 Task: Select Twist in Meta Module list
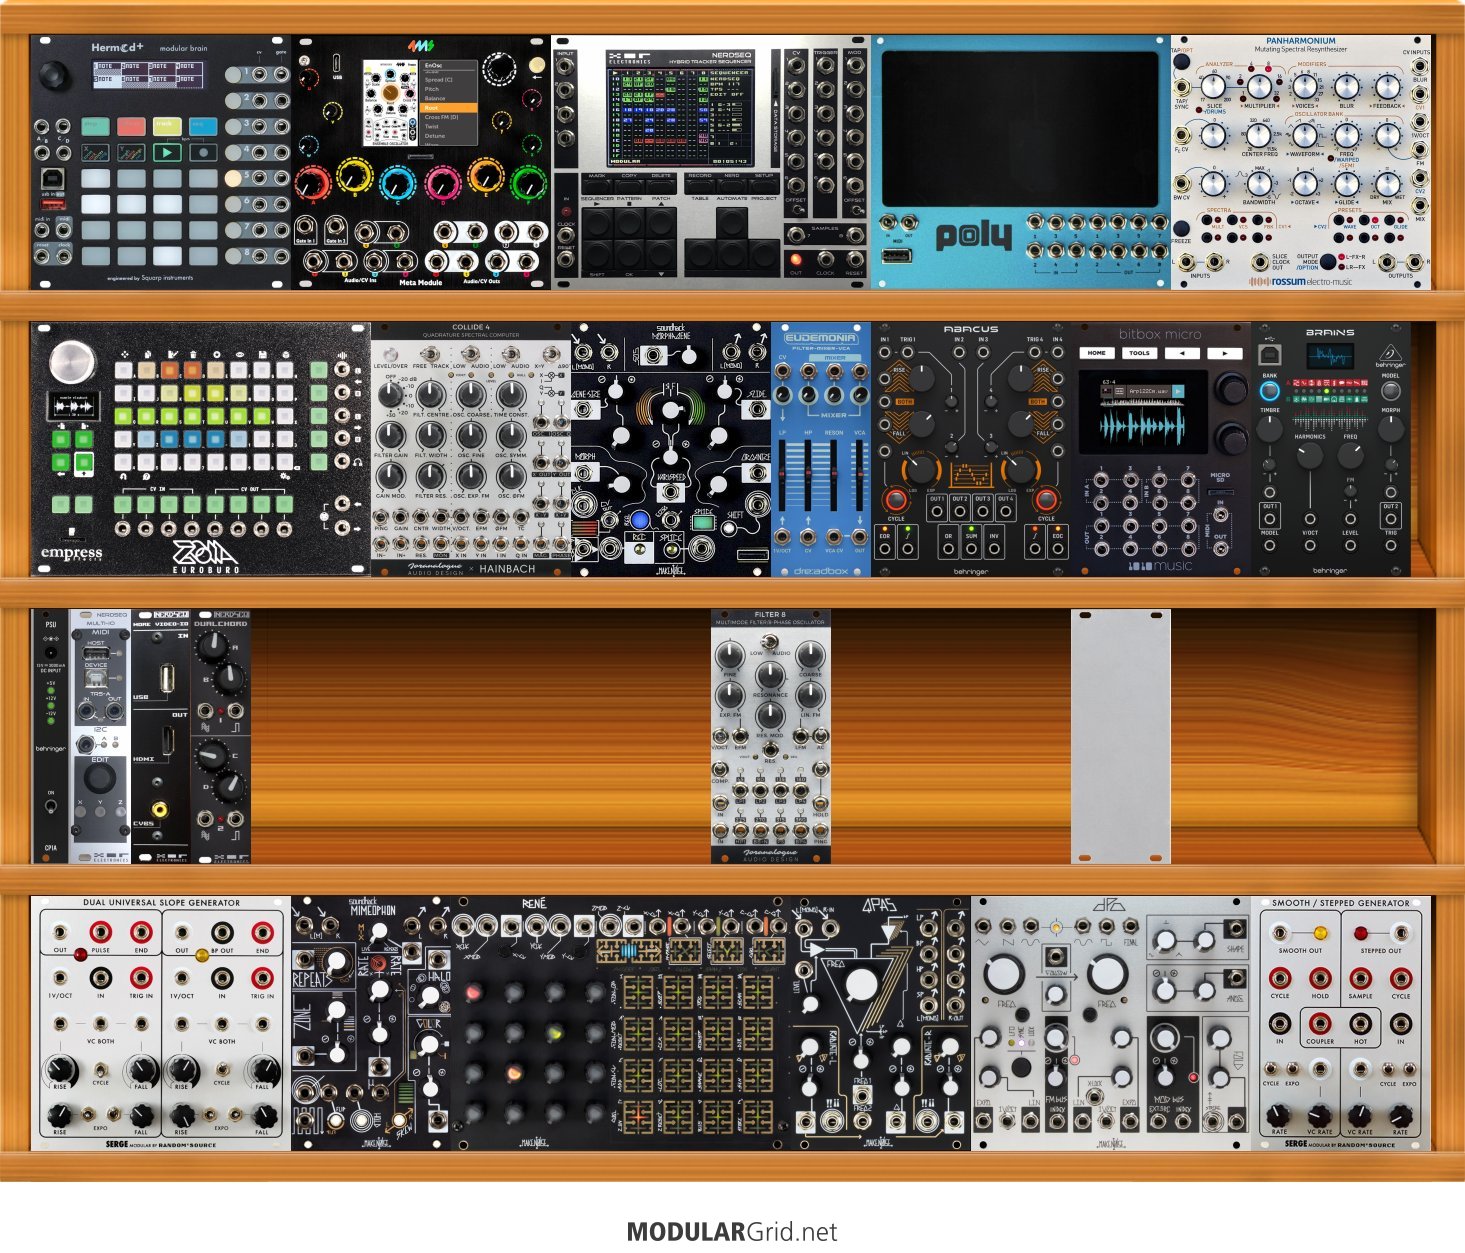click(x=431, y=127)
